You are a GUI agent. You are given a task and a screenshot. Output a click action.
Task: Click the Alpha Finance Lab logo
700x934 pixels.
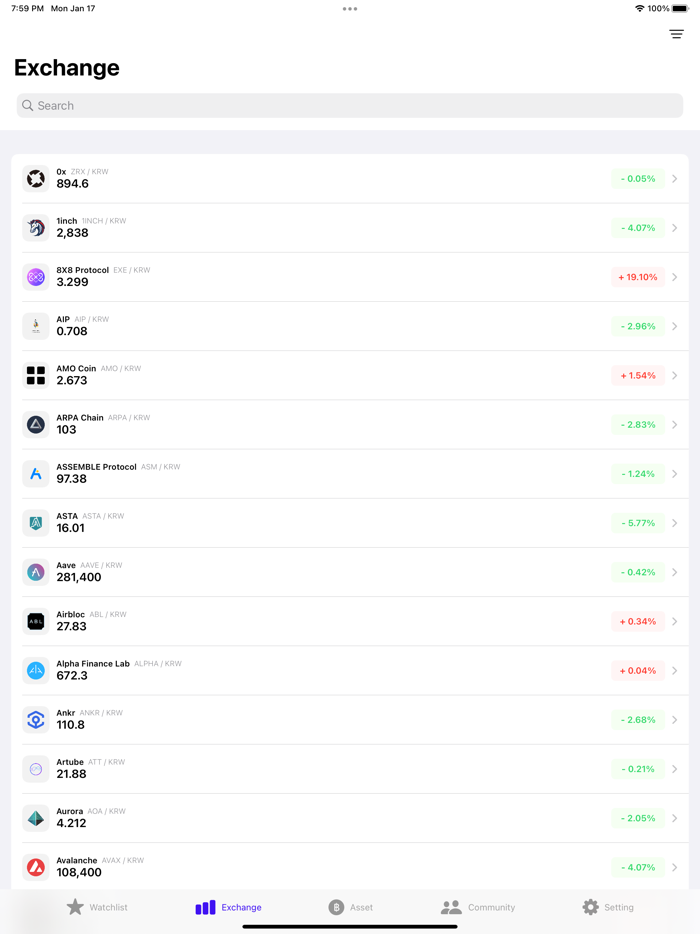pos(36,670)
